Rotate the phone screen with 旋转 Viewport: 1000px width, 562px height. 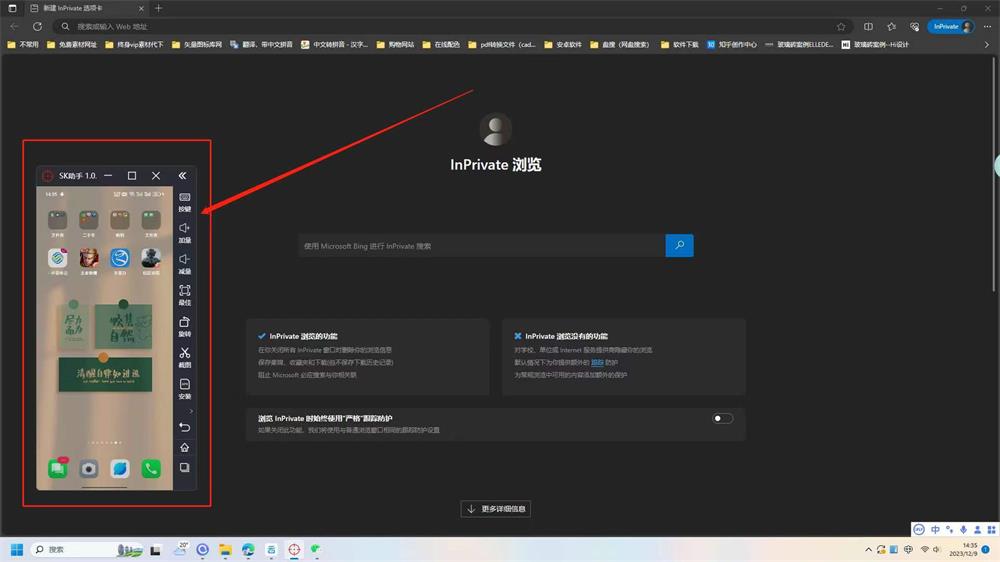coord(185,325)
